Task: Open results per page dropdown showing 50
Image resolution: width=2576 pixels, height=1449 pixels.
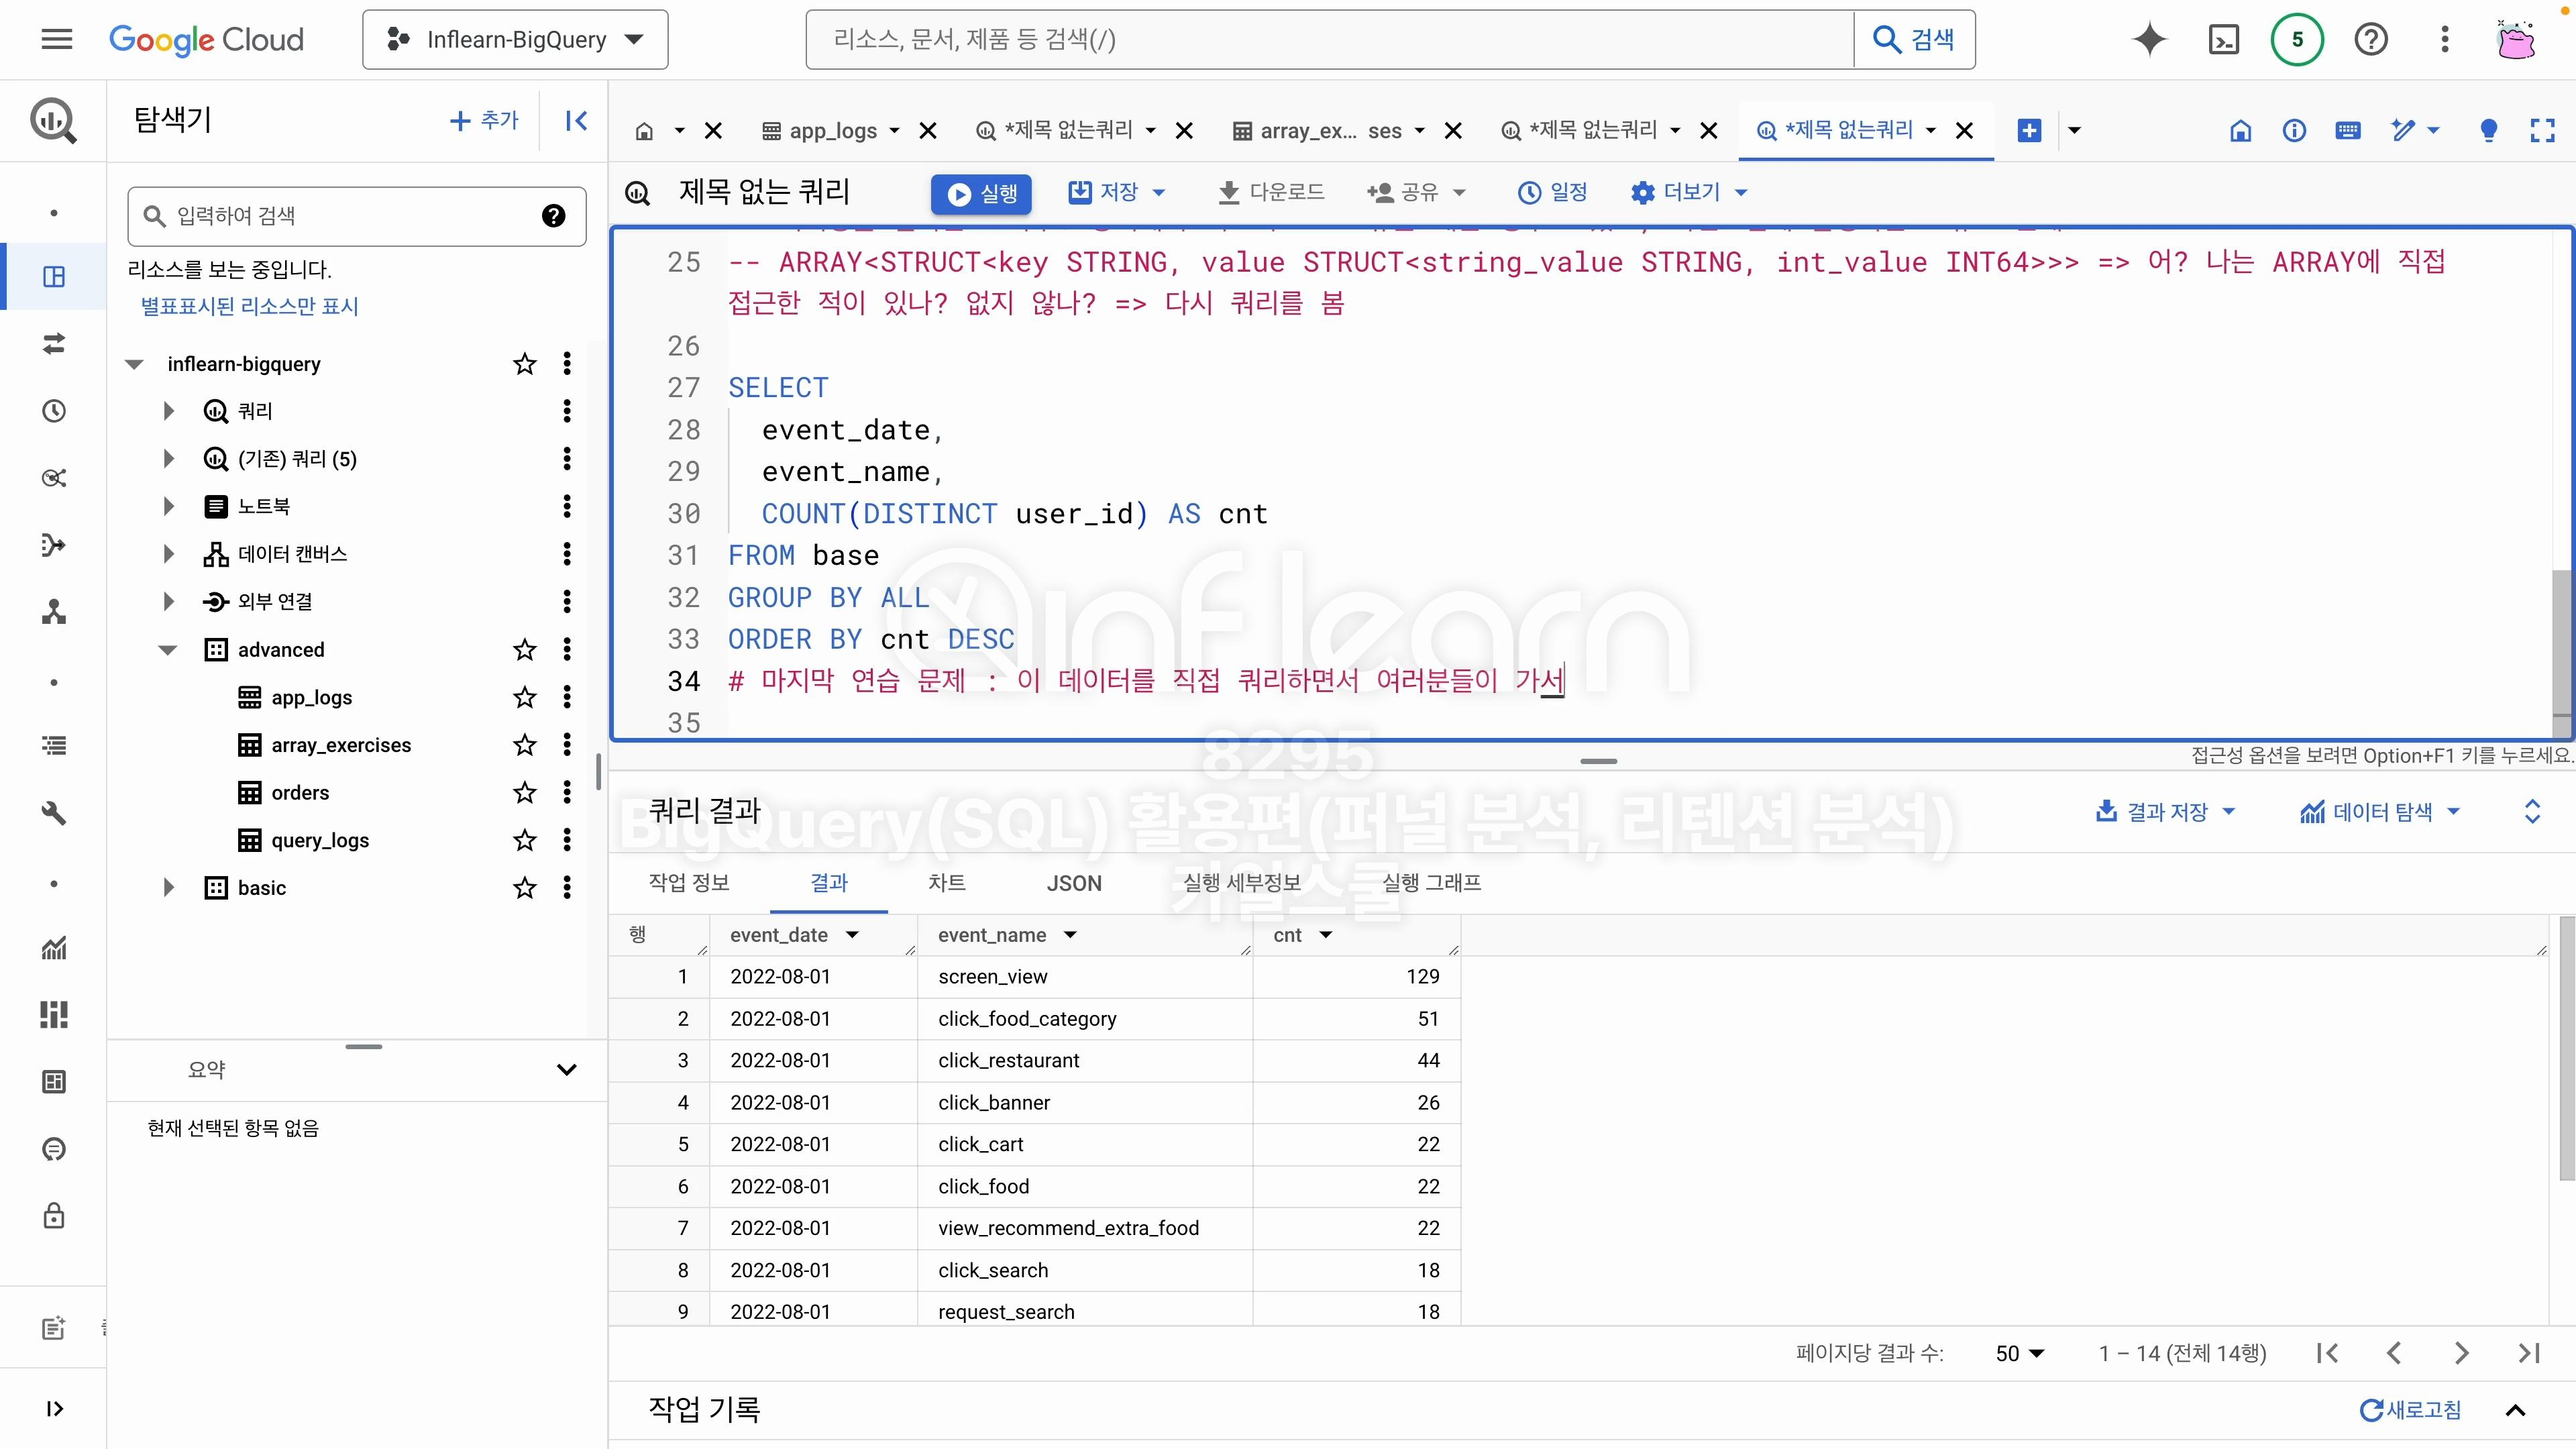Action: 2019,1353
